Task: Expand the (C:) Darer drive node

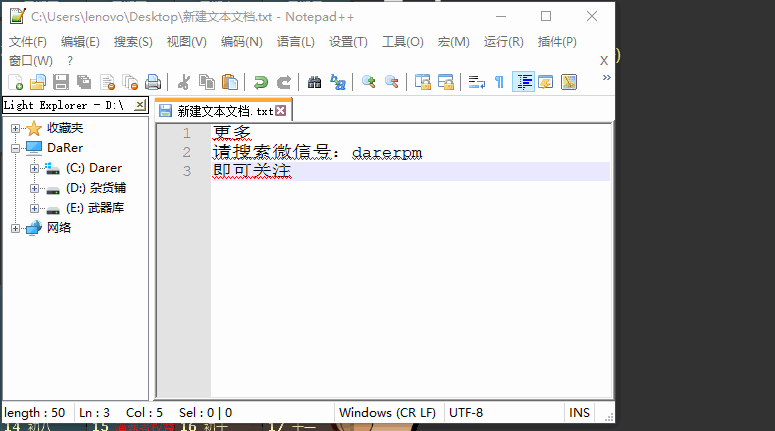Action: (34, 168)
